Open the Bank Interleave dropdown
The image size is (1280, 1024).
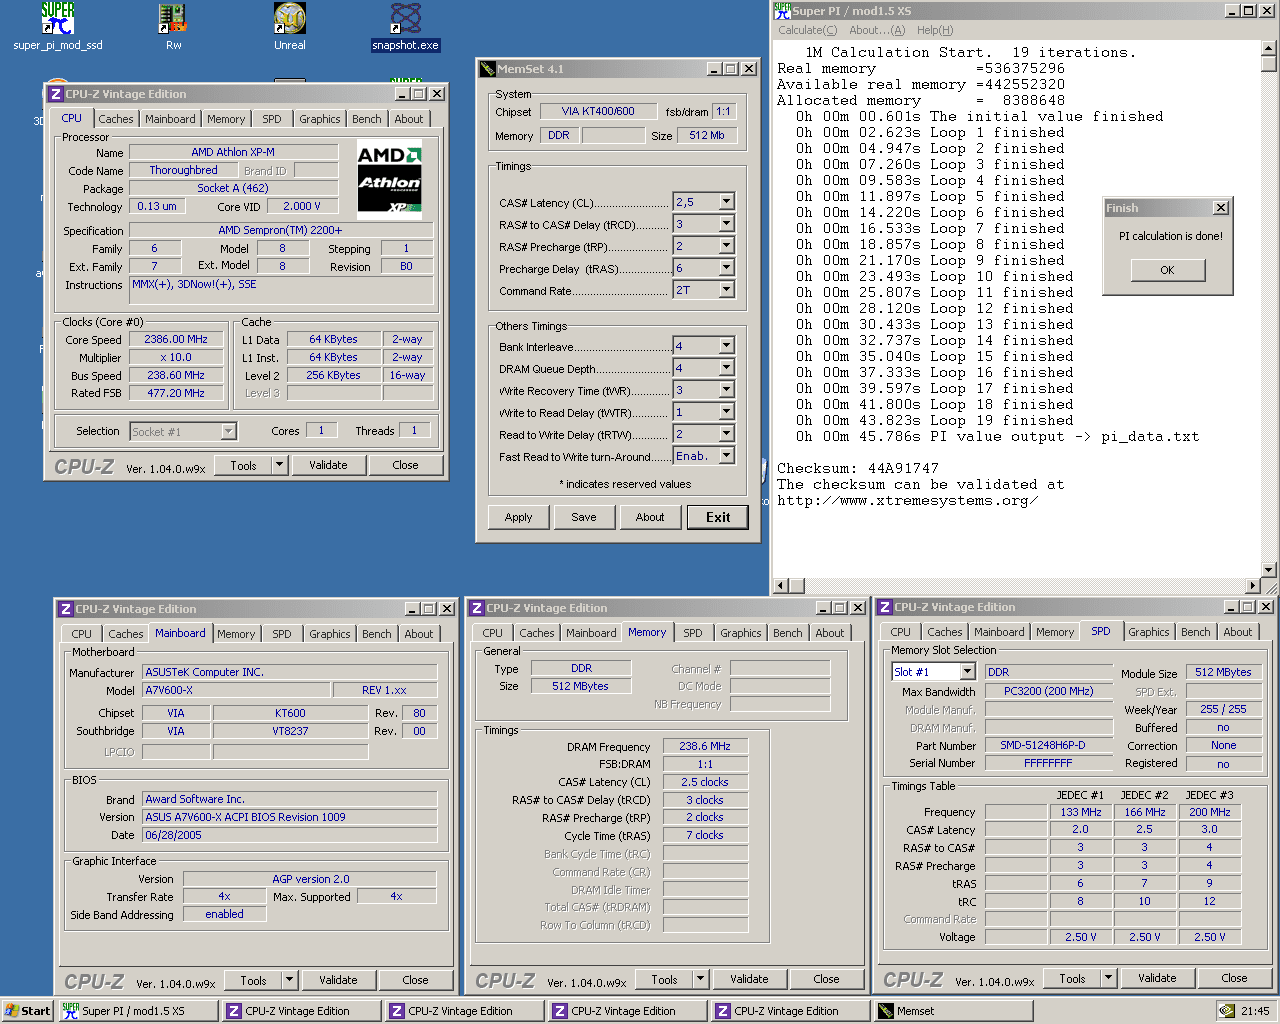pos(727,346)
